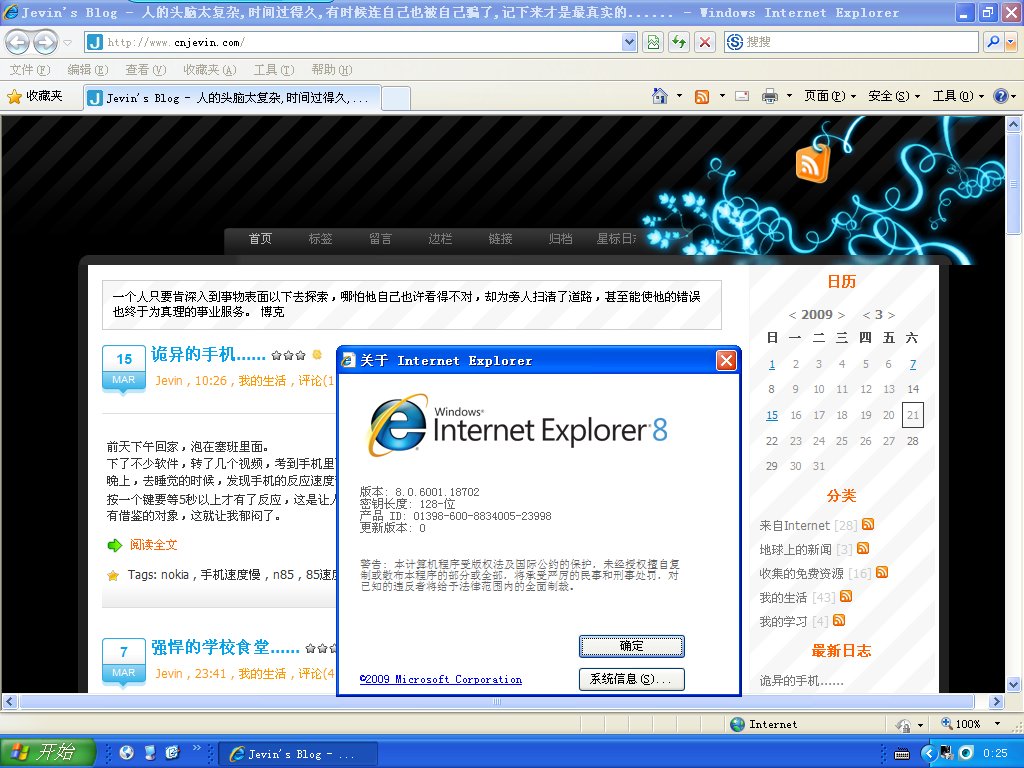Open the 强悍的学校食堂 post title

pyautogui.click(x=225, y=647)
